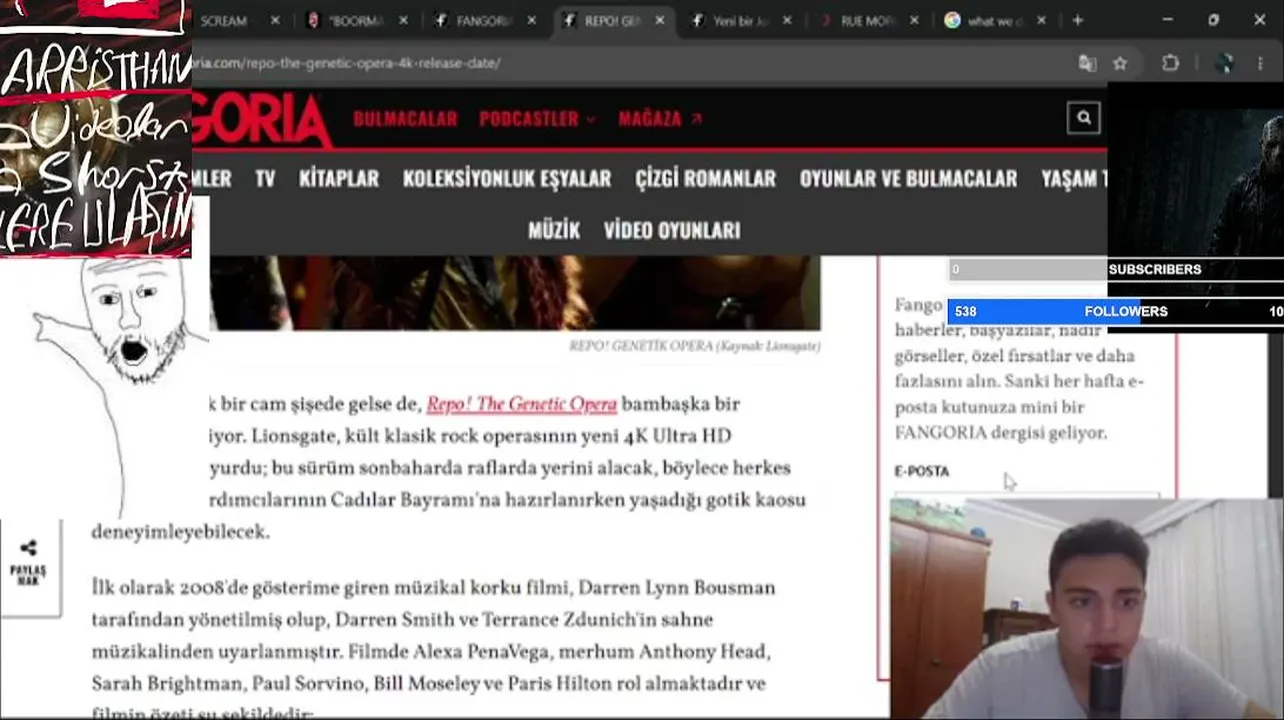Minimize the Chrome window
This screenshot has width=1284, height=720.
[1167, 20]
